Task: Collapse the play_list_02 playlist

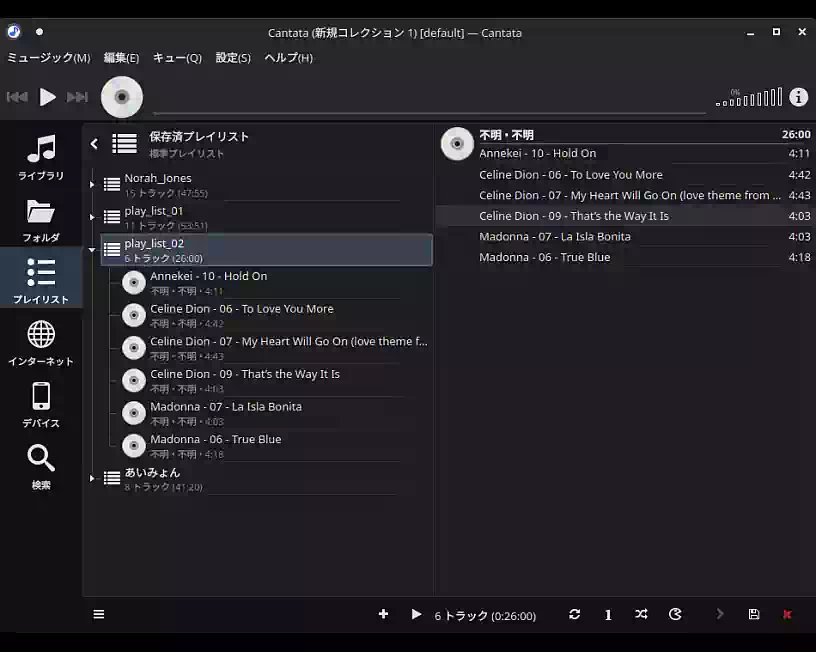Action: [92, 250]
